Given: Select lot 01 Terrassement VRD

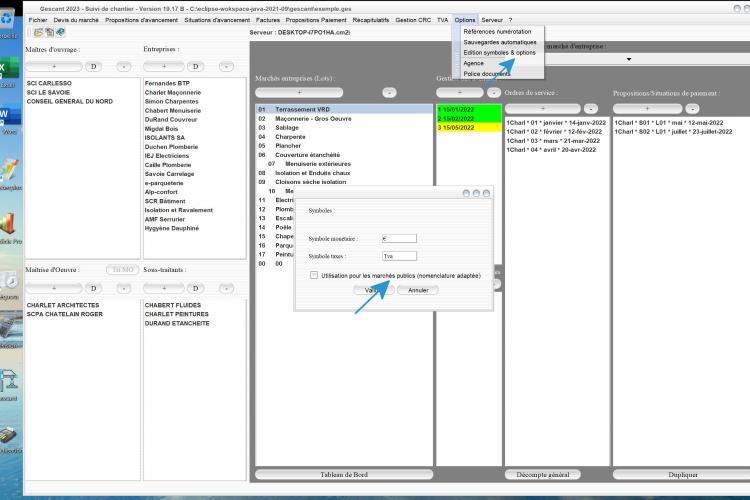Looking at the screenshot, I should point(344,110).
